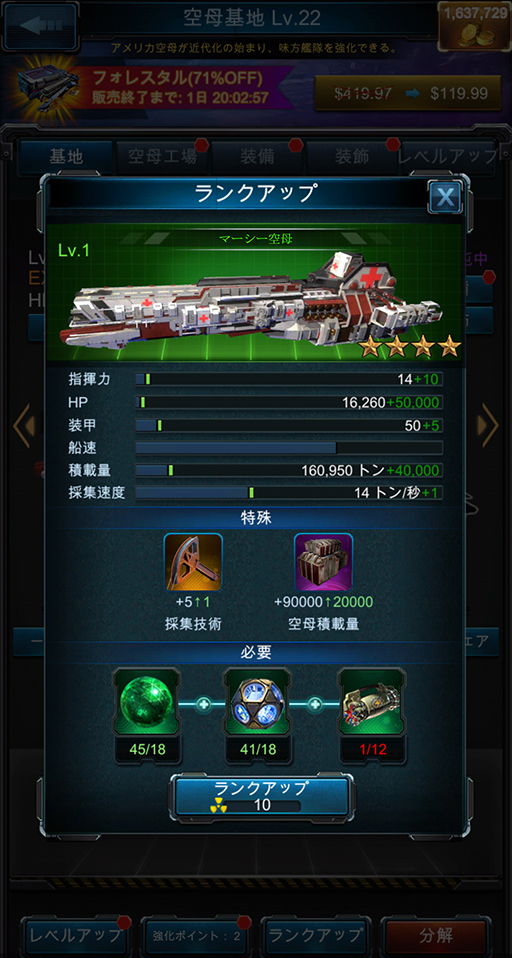Go to next carrier with right chevron
This screenshot has width=512, height=958.
[489, 425]
